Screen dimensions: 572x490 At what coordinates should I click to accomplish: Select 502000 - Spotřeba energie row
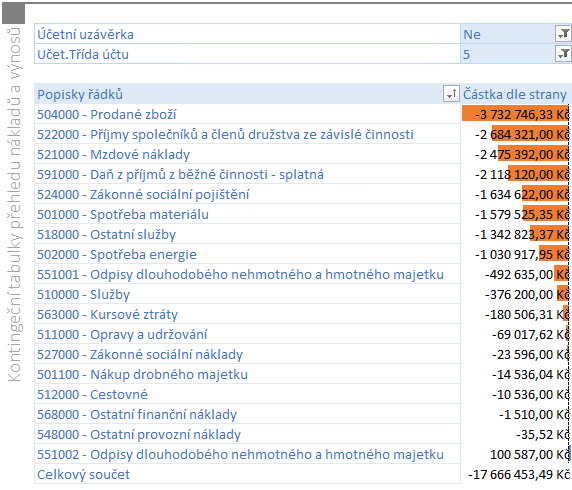247,254
